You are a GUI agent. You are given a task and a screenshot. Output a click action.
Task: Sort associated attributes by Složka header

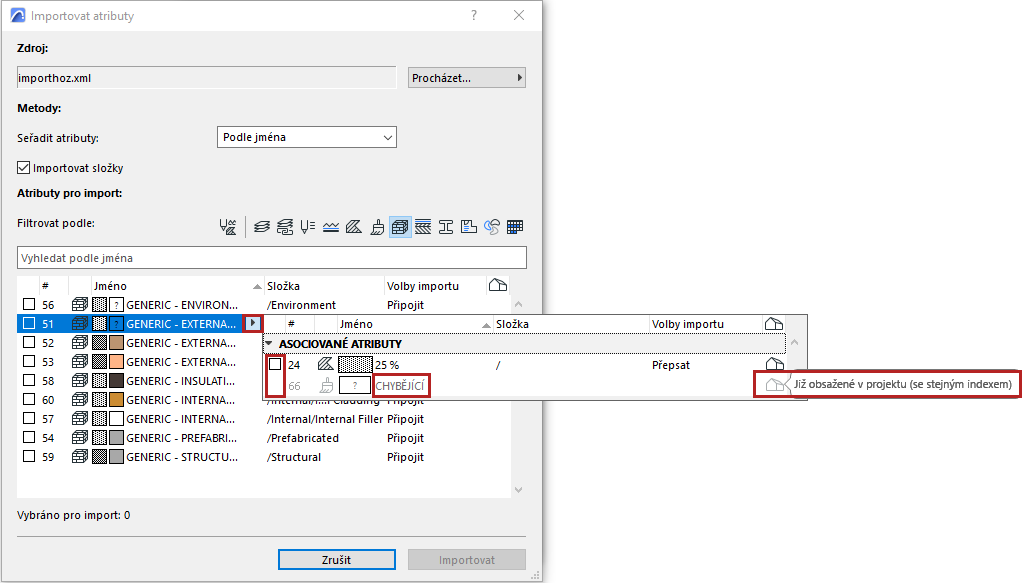pos(571,324)
